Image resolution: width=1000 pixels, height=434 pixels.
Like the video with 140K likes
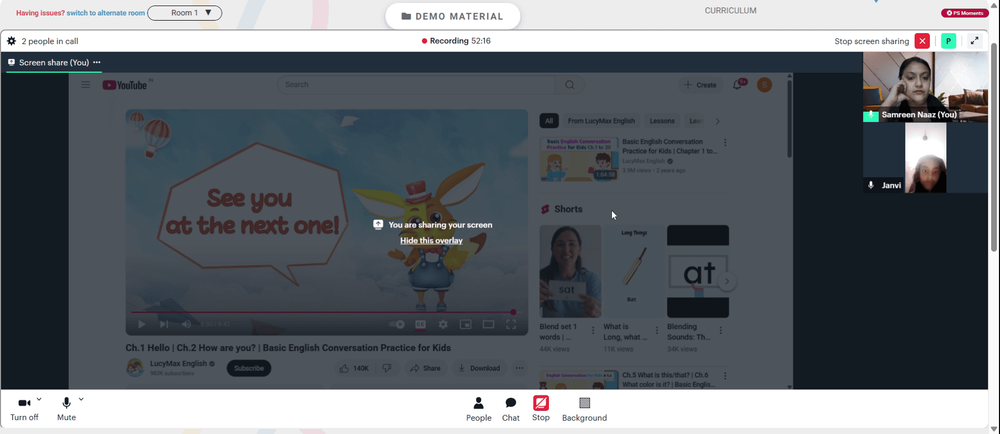(354, 368)
